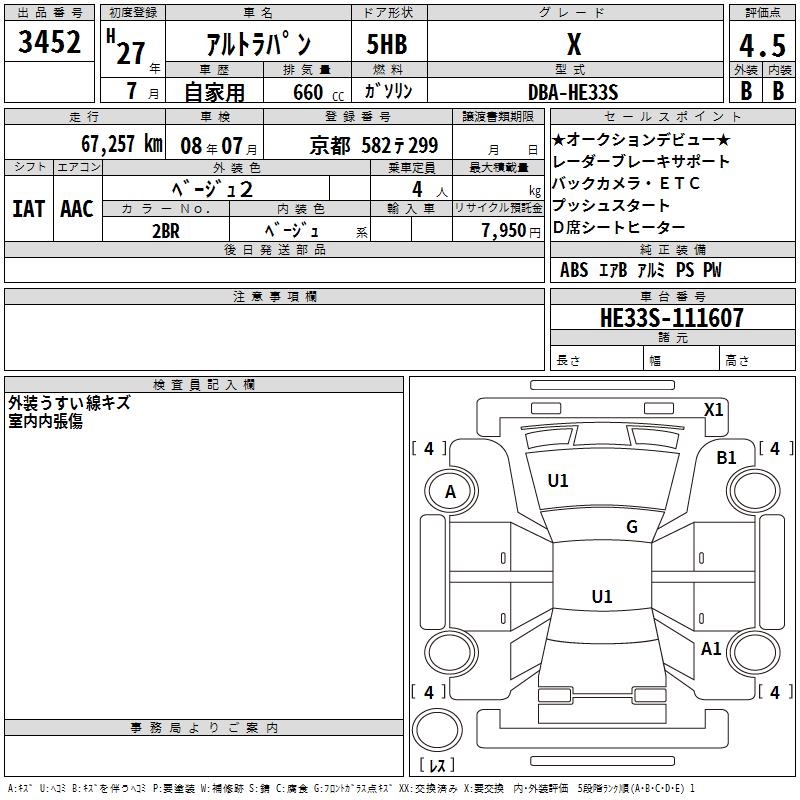The height and width of the screenshot is (800, 800).
Task: Select the evaluation score 4.5
Action: (x=762, y=45)
